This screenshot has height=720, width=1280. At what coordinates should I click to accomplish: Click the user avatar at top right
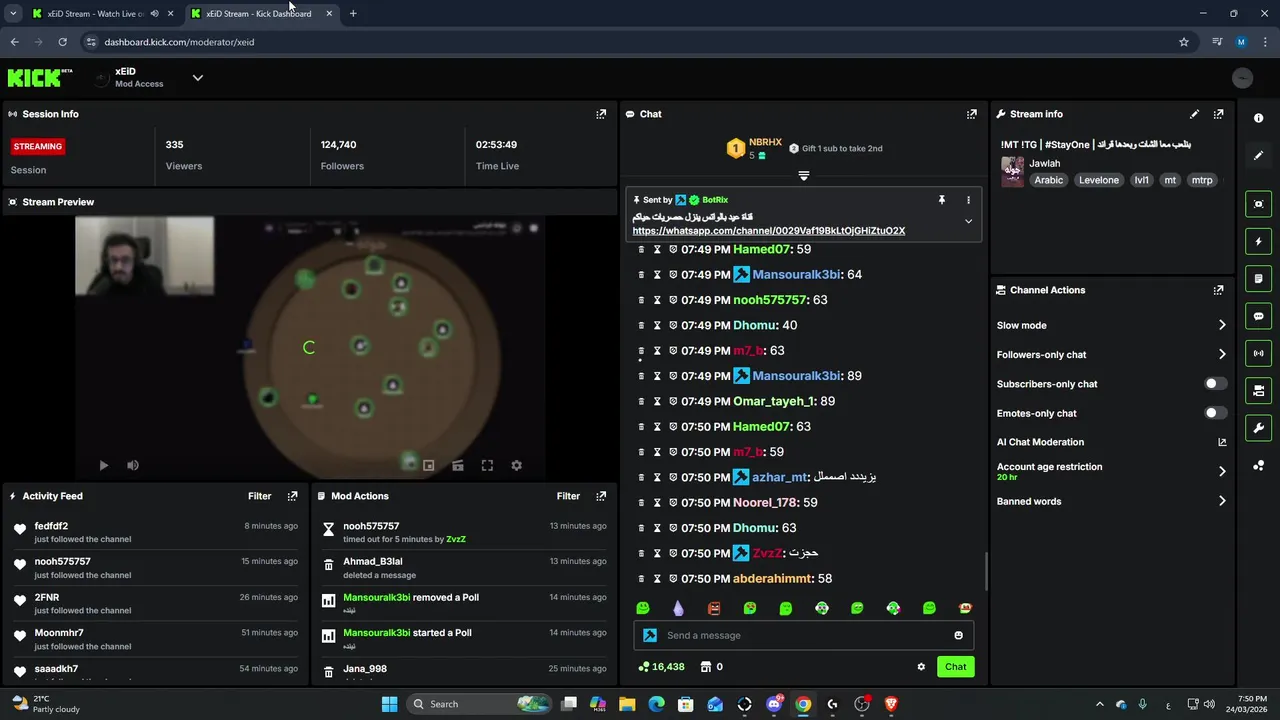(1242, 78)
